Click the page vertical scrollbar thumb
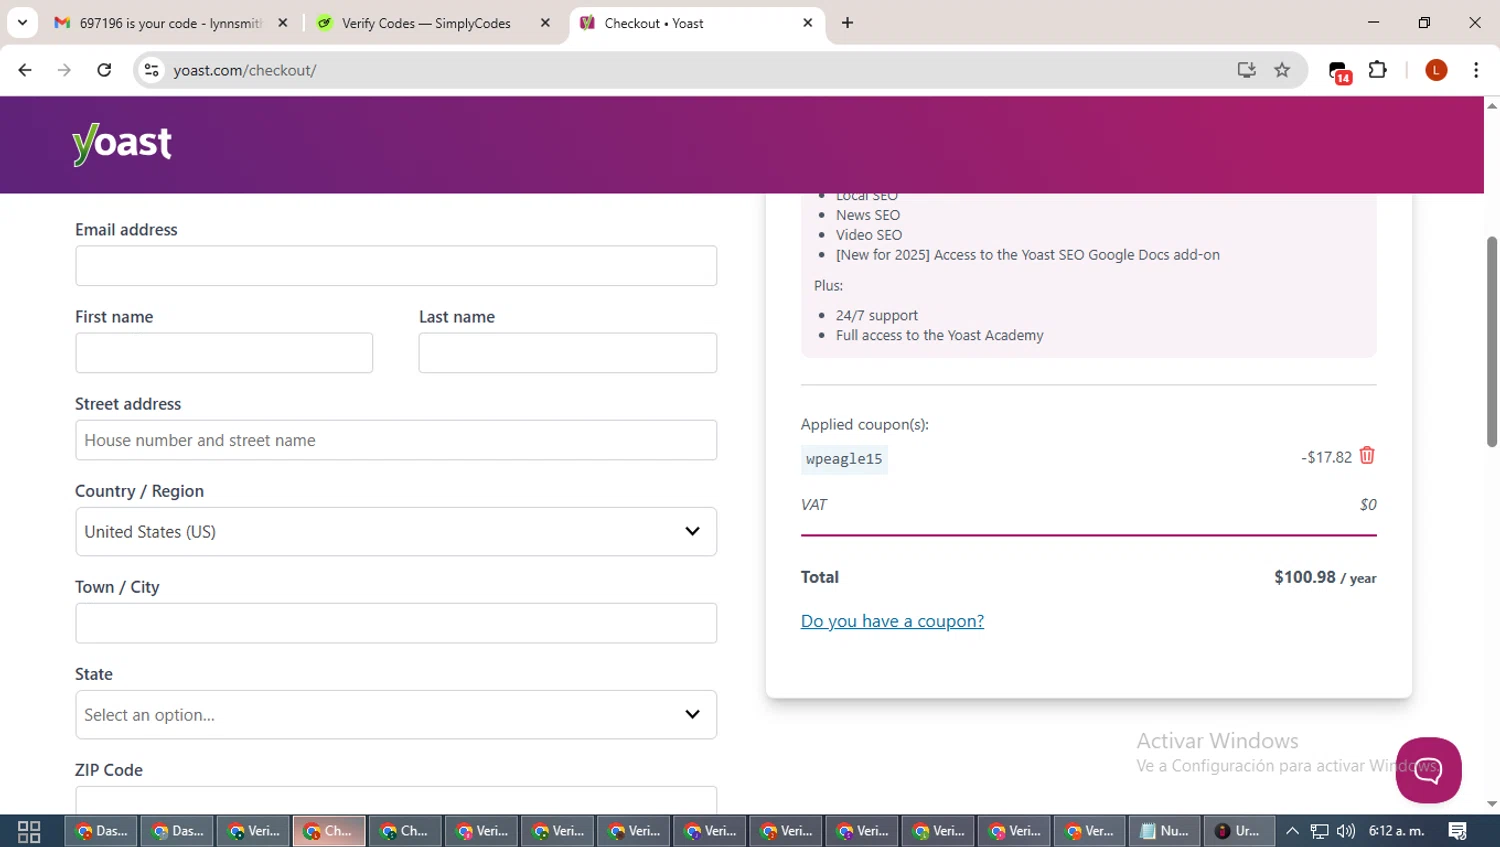 pos(1492,342)
